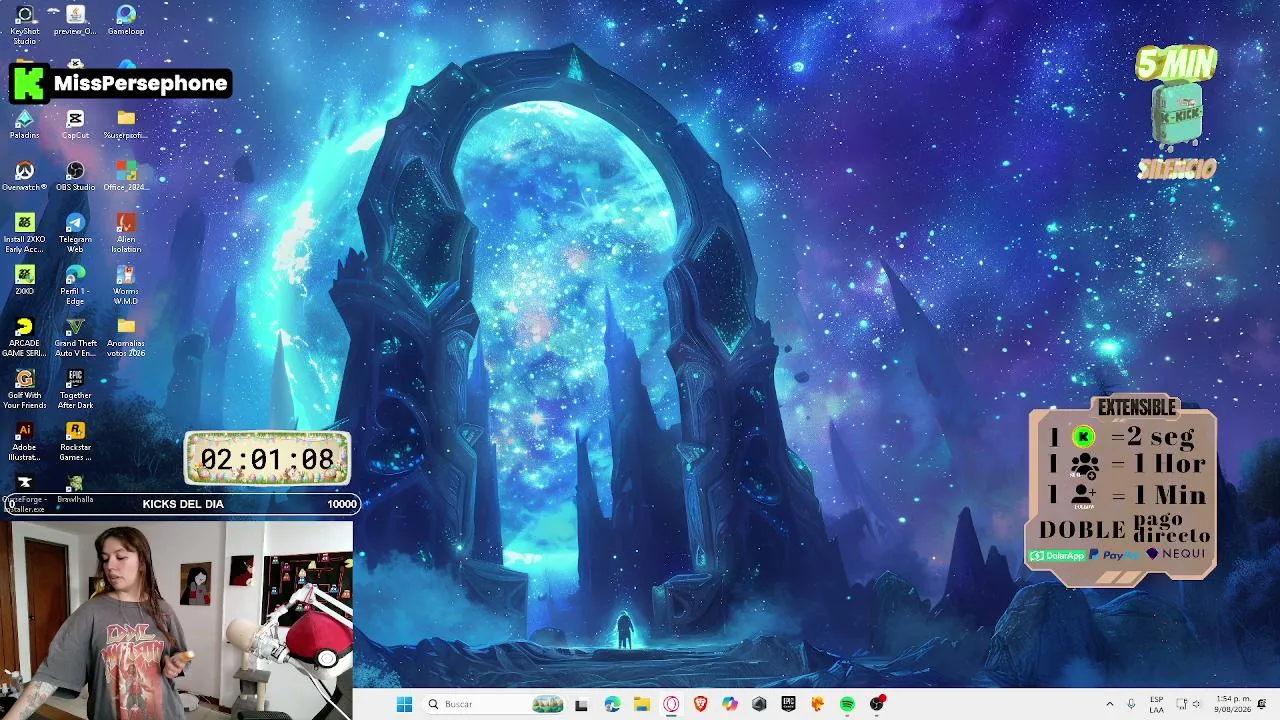Select the preview desktop file icon

point(75,20)
